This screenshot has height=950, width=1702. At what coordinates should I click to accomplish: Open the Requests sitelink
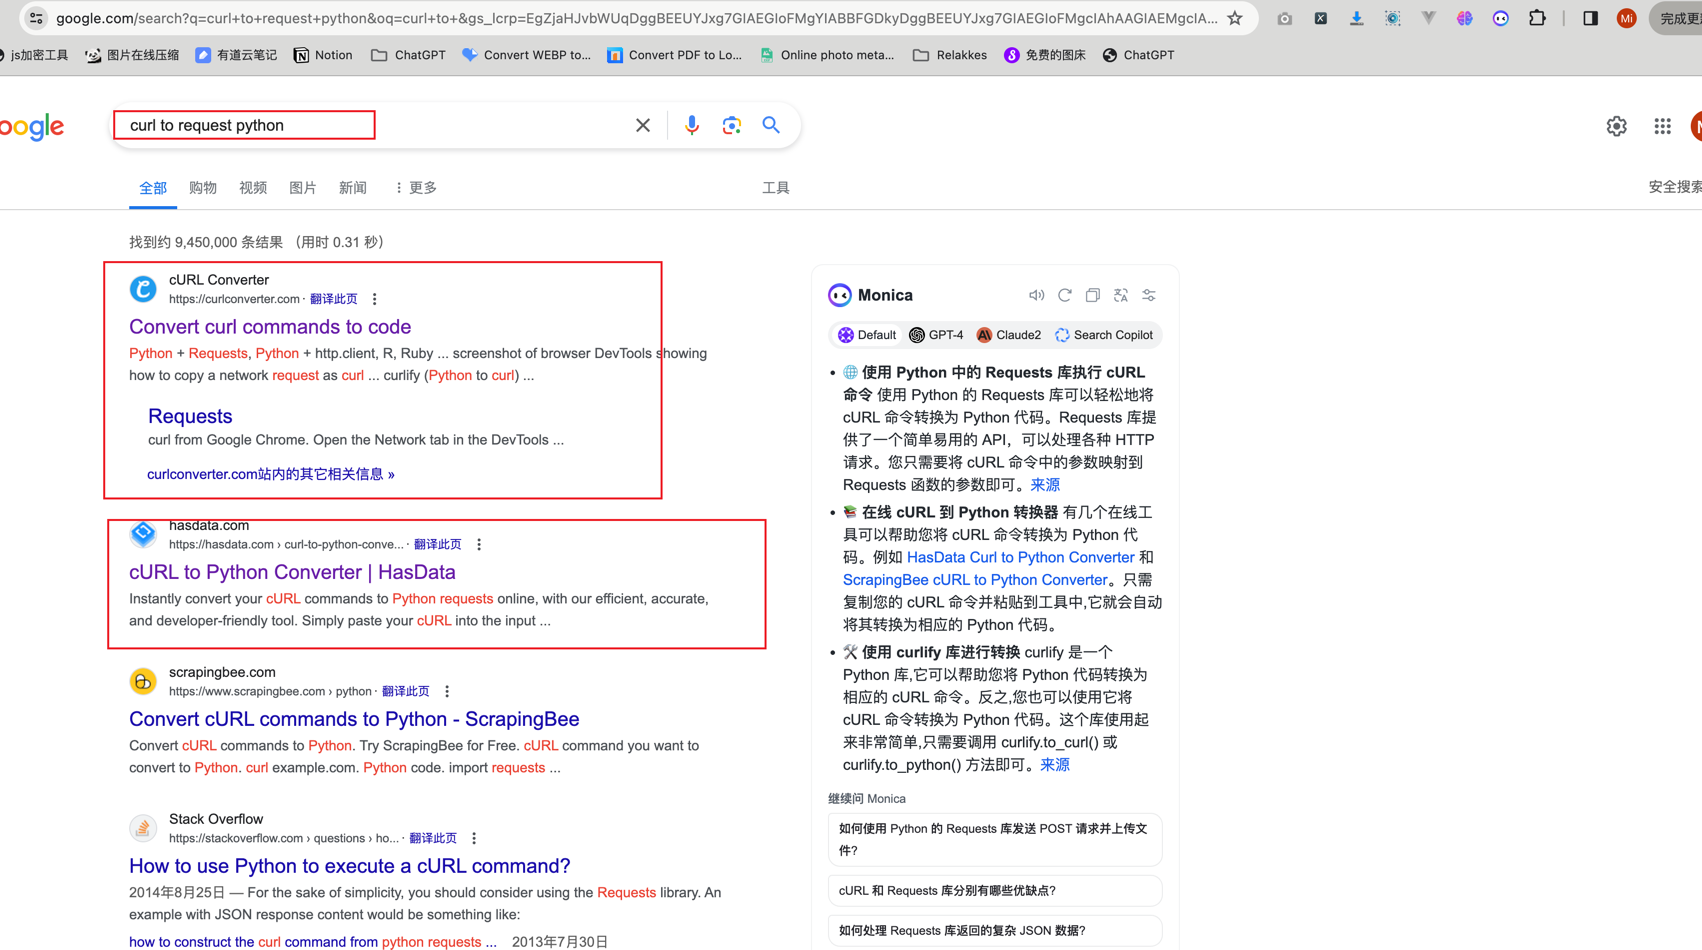click(x=190, y=416)
